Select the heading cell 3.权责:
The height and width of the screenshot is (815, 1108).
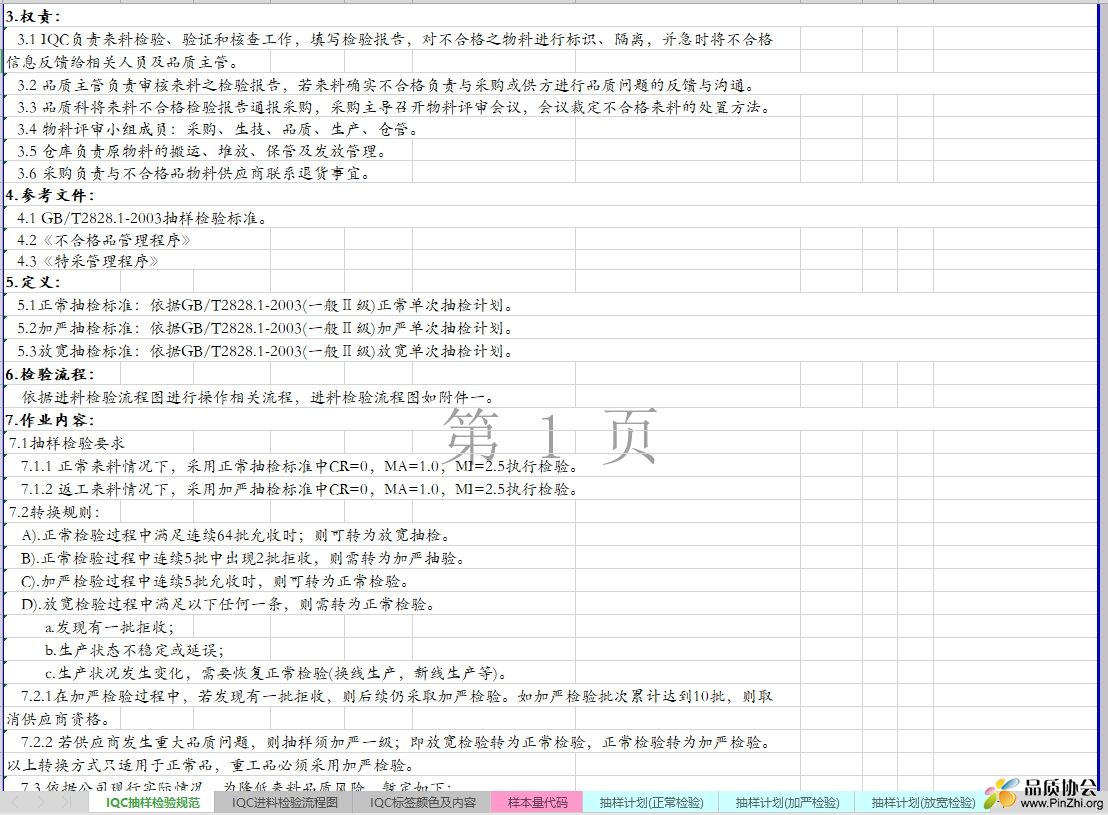tap(33, 17)
